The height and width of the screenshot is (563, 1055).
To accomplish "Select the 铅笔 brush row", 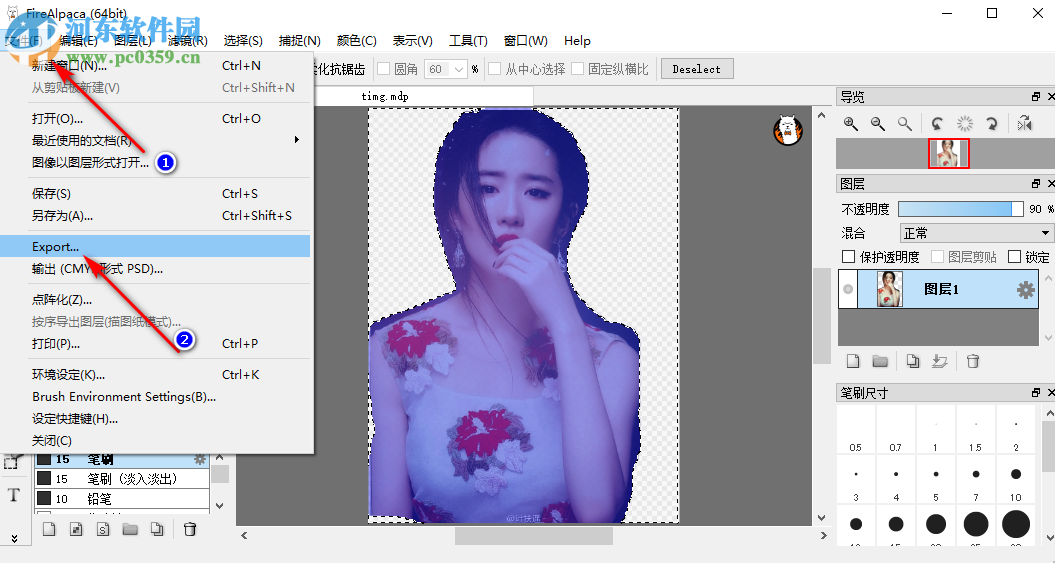I will pos(122,498).
